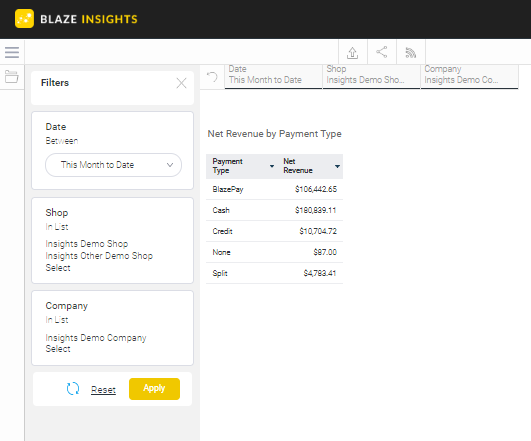Click the Net Revenue by Payment Type title
This screenshot has height=441, width=531.
coord(275,134)
